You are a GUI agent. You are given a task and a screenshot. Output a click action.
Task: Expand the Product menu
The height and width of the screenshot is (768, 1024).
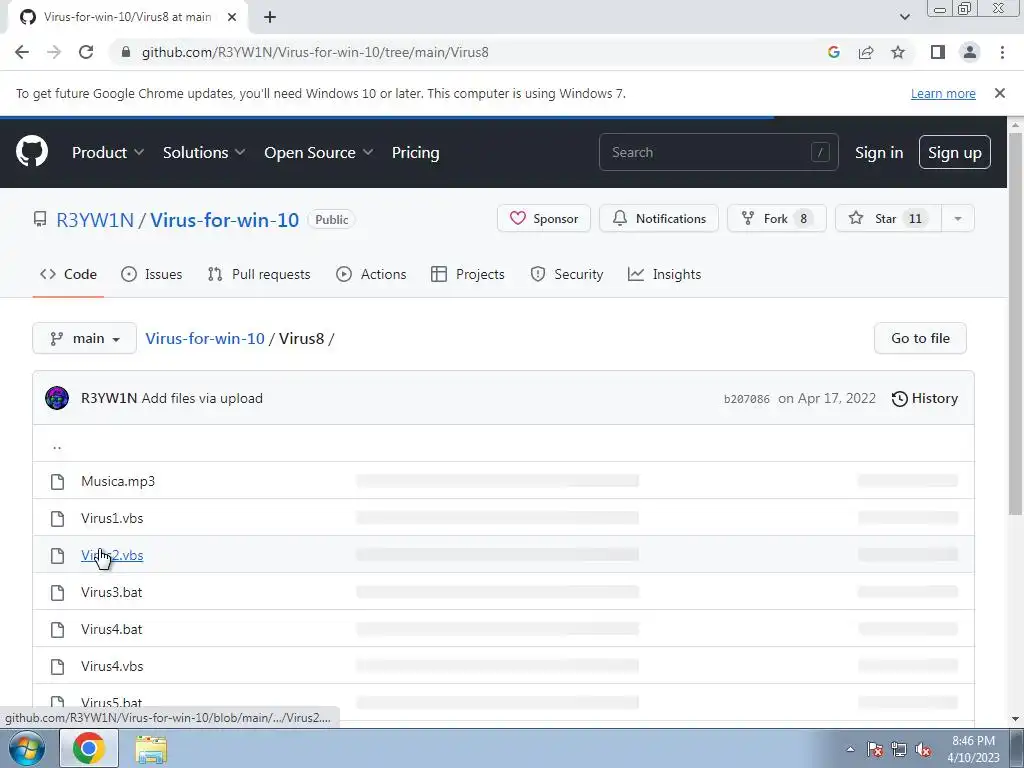coord(108,152)
